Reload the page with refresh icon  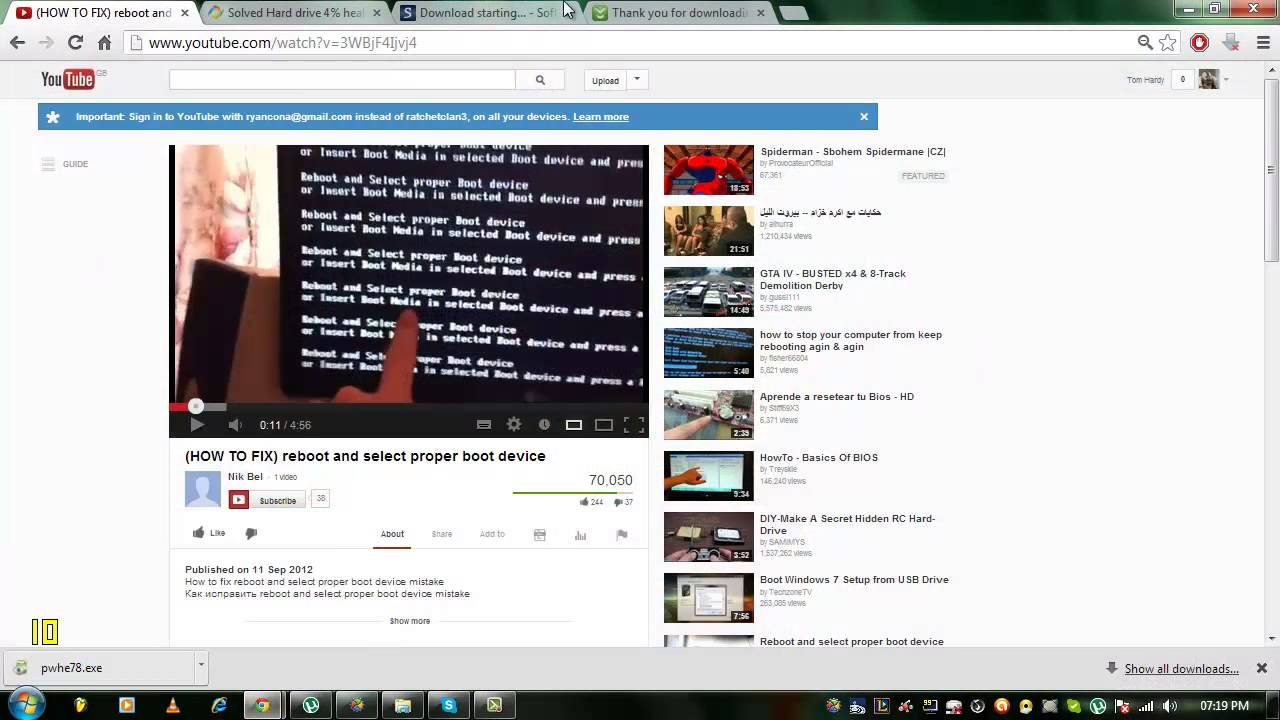pos(75,43)
